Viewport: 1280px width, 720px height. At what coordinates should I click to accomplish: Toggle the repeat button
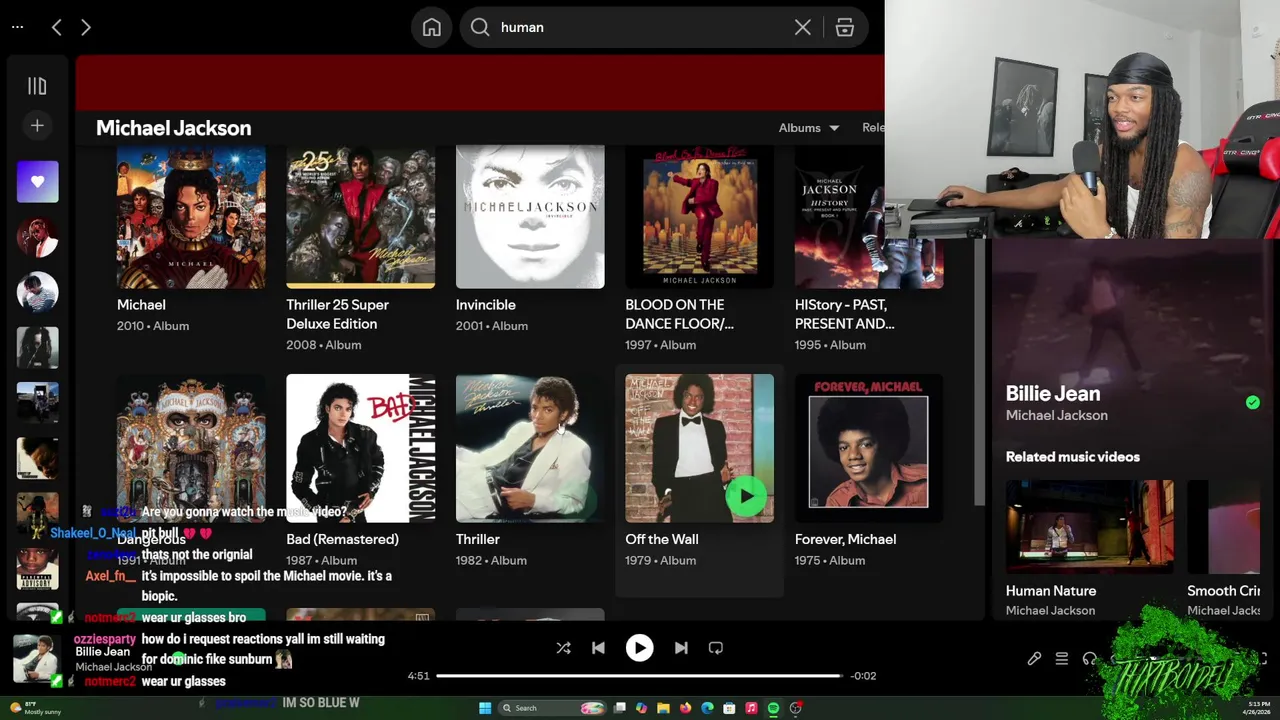(x=716, y=648)
